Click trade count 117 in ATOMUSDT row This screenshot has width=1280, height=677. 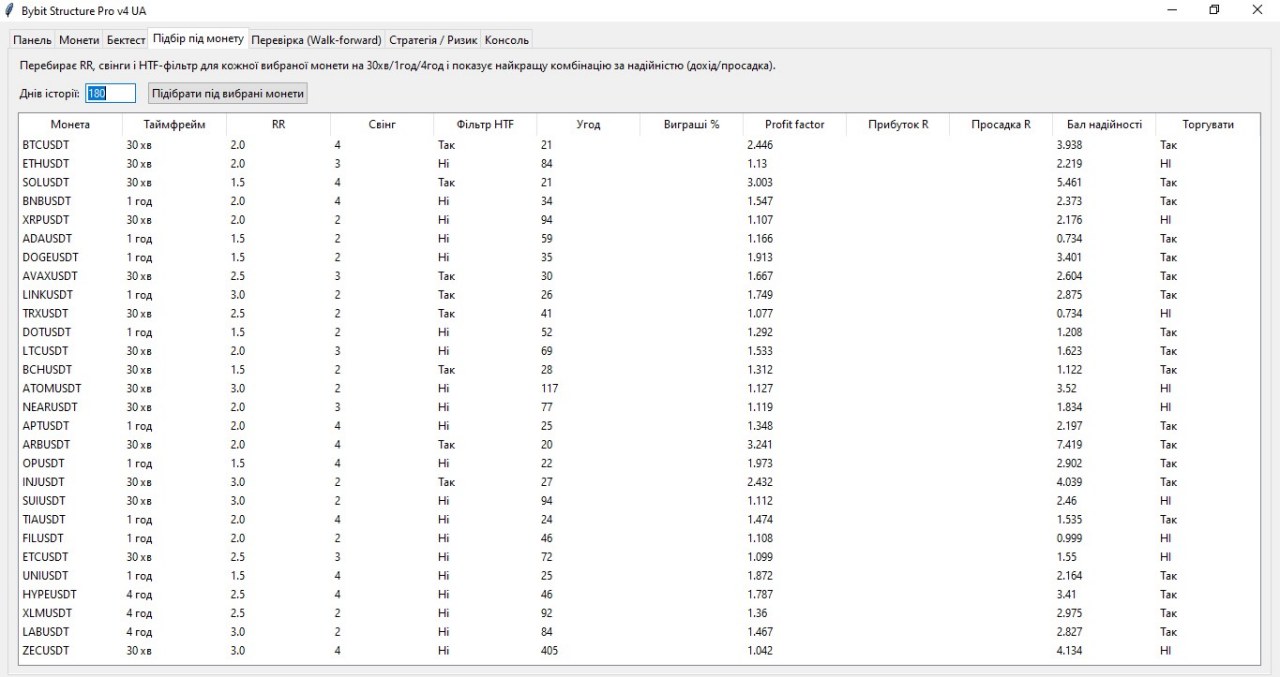(549, 389)
